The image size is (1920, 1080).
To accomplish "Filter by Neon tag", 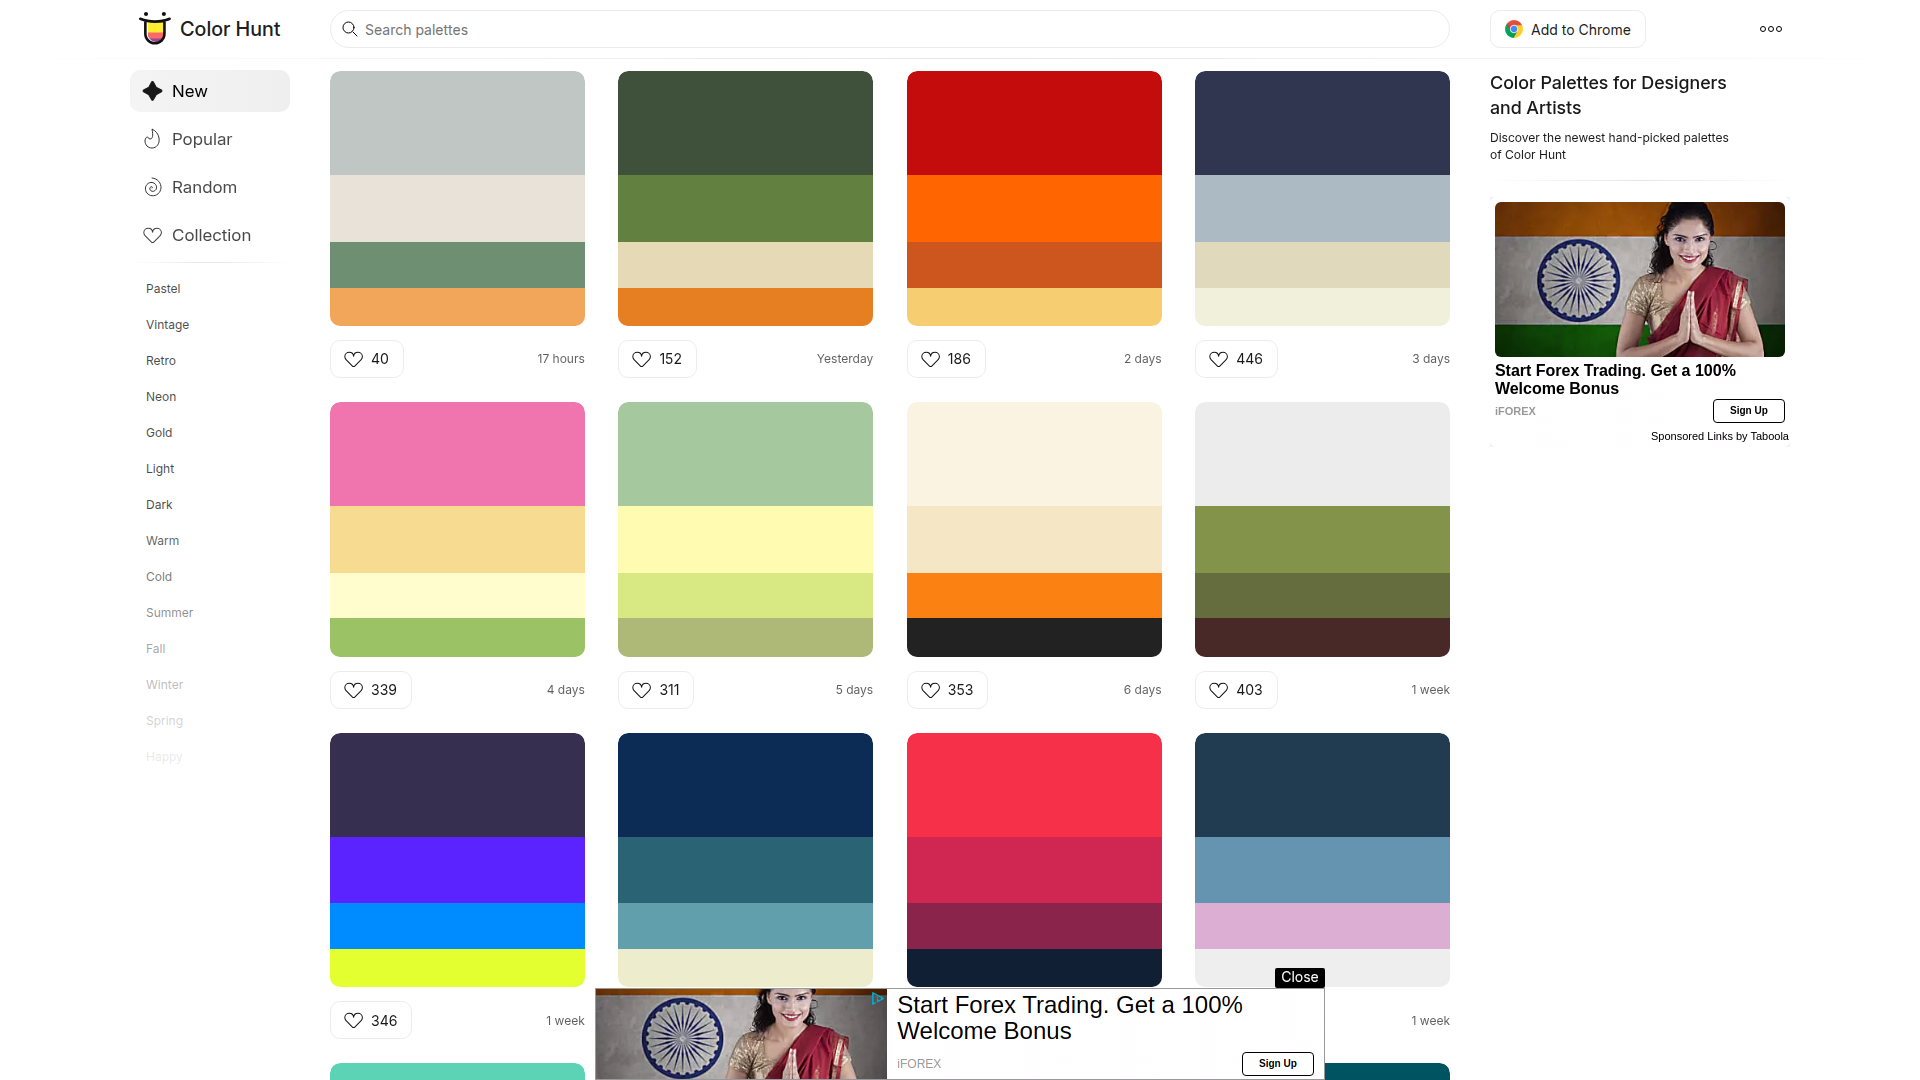I will (x=161, y=397).
